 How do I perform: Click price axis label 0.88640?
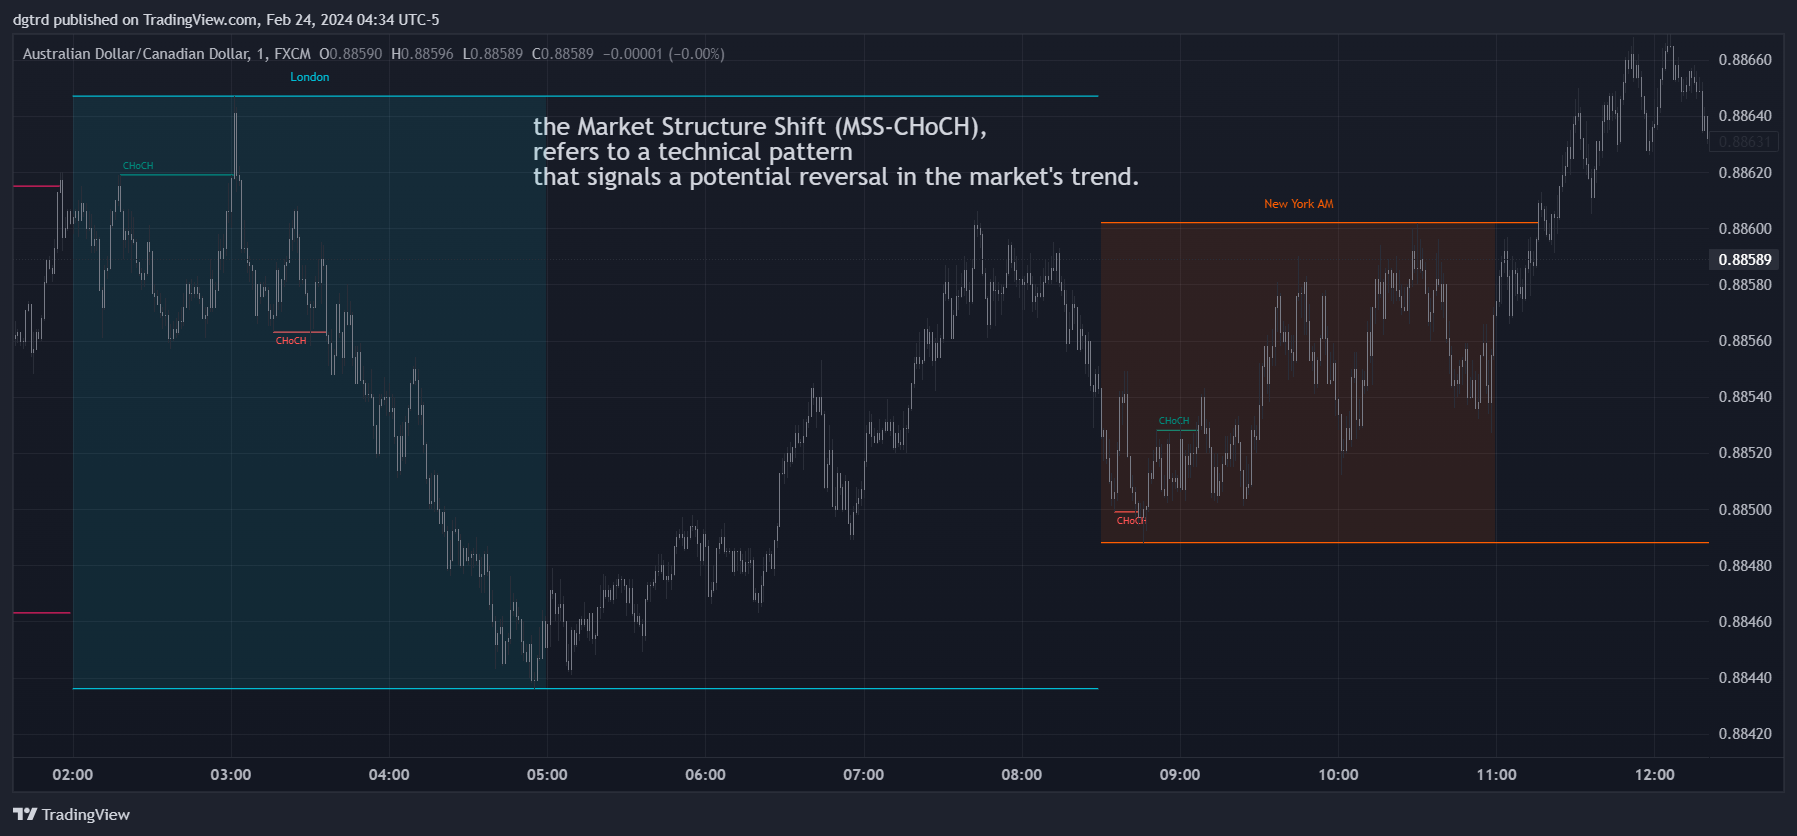click(1745, 116)
